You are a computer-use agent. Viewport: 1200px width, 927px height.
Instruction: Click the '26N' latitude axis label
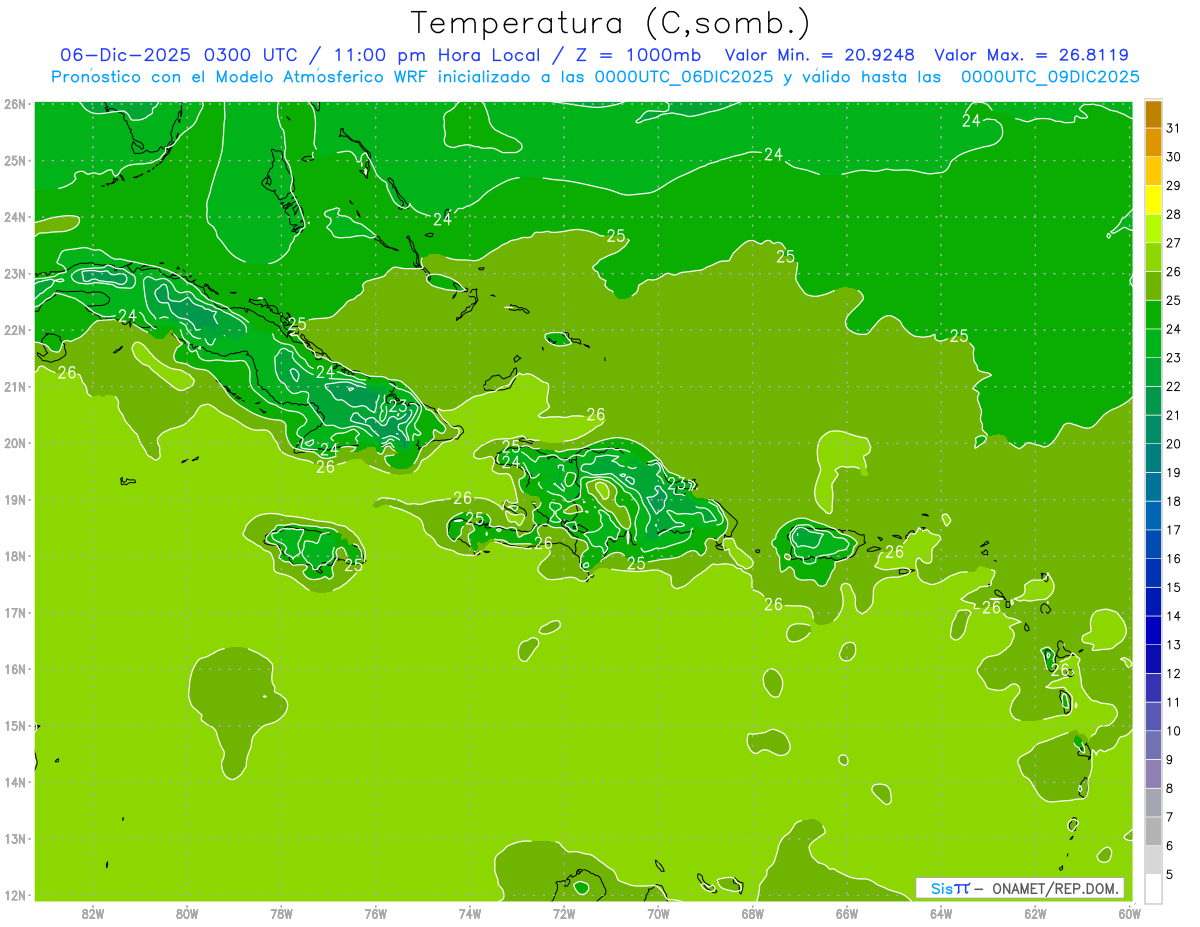tap(14, 104)
